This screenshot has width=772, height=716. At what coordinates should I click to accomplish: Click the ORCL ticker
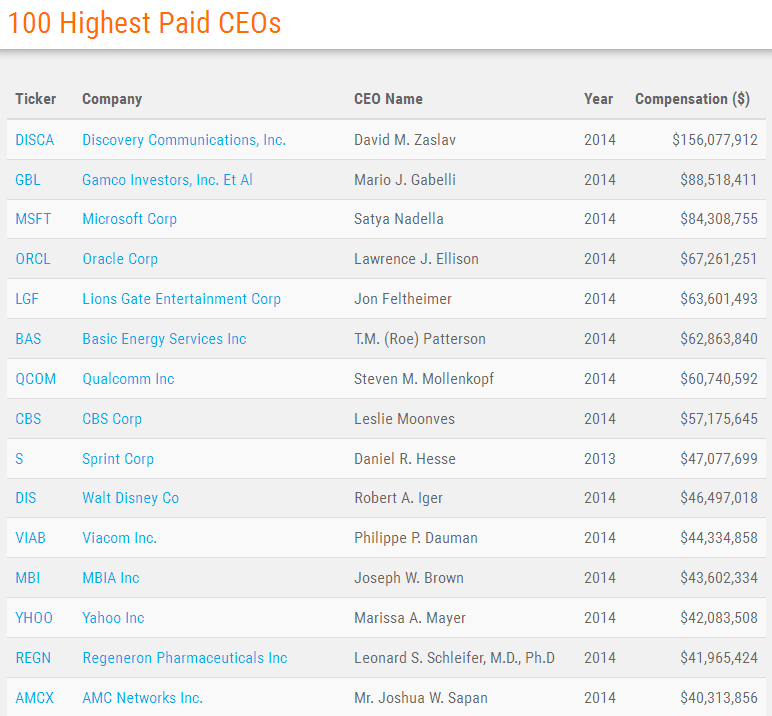tap(33, 259)
